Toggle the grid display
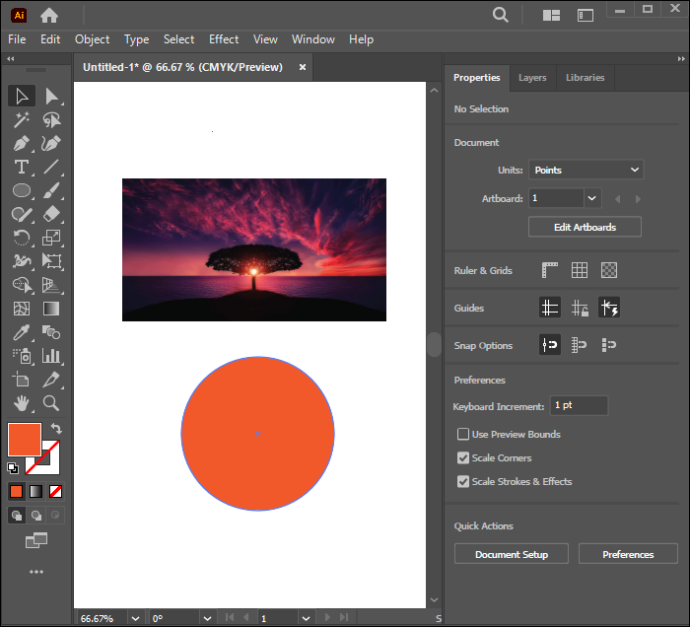This screenshot has width=690, height=627. [579, 270]
